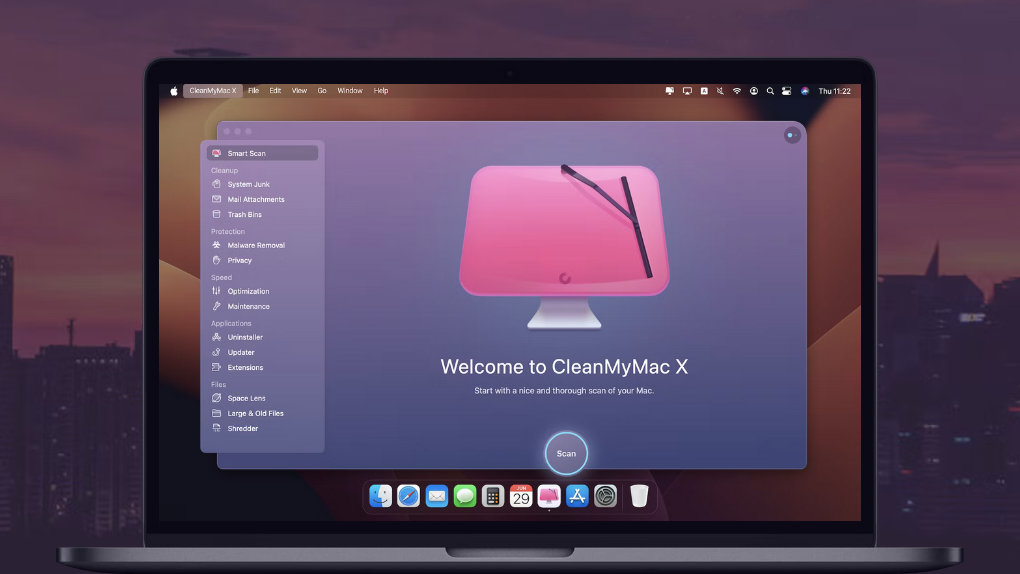Image resolution: width=1020 pixels, height=574 pixels.
Task: Open the Go menu
Action: pos(322,91)
